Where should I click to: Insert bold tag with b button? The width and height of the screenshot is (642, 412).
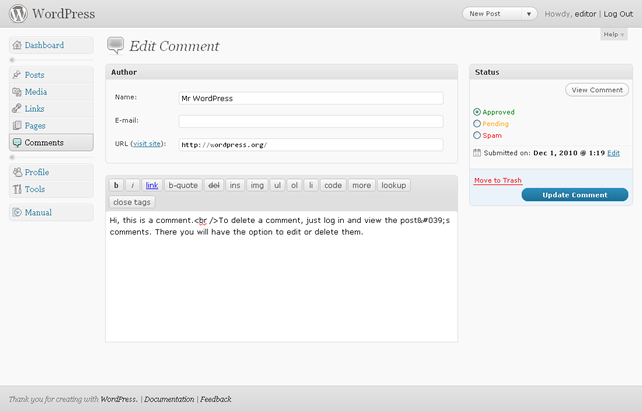[x=116, y=185]
